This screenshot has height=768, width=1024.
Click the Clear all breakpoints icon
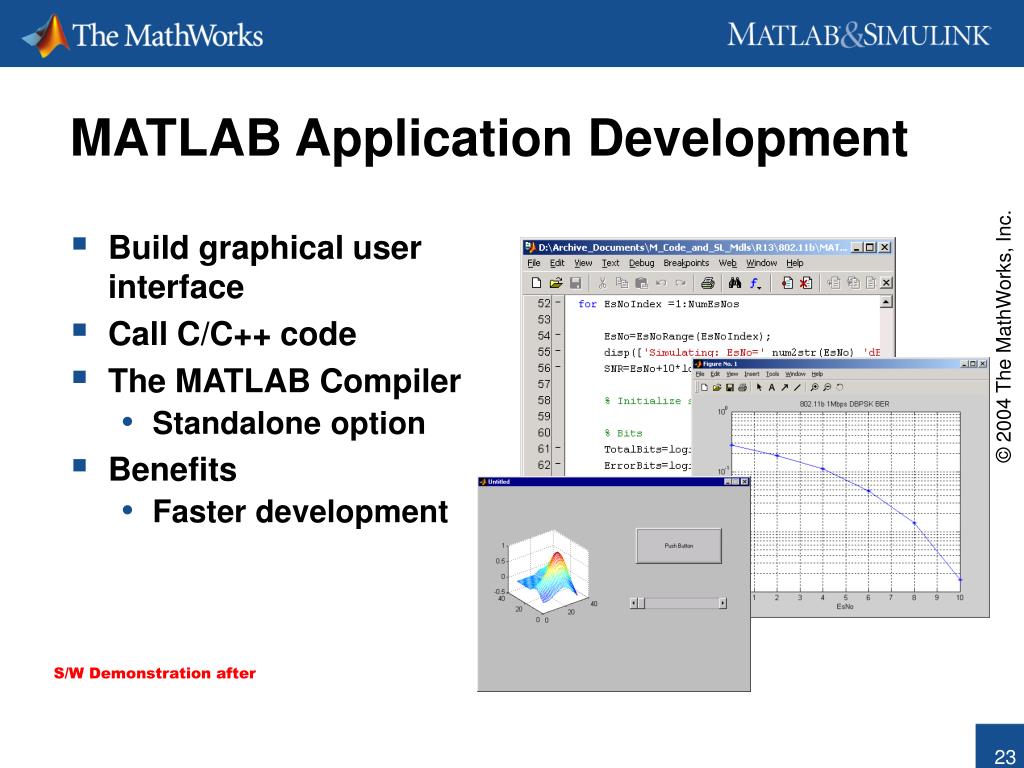click(x=806, y=283)
